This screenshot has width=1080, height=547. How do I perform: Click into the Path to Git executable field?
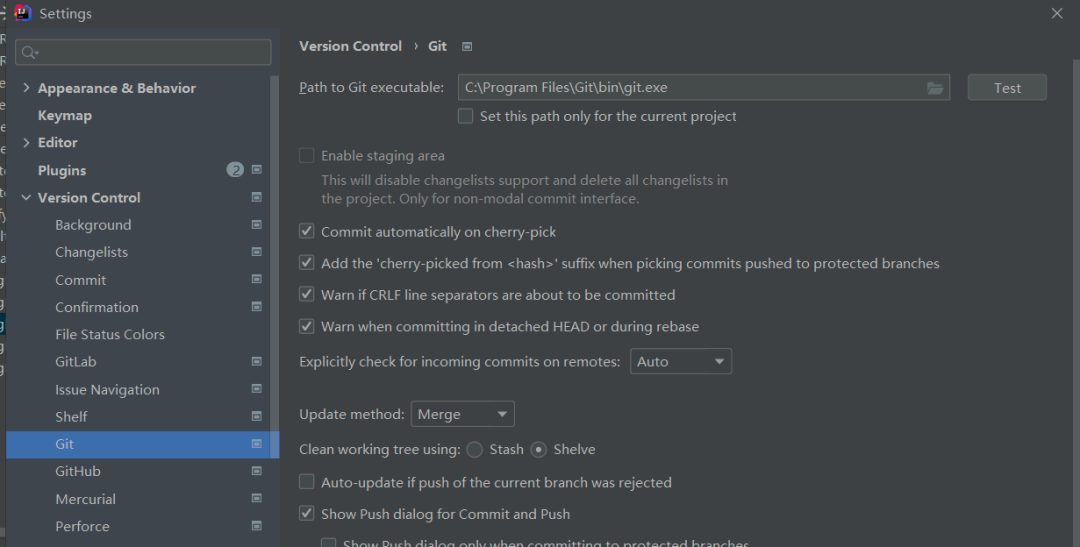coord(690,88)
